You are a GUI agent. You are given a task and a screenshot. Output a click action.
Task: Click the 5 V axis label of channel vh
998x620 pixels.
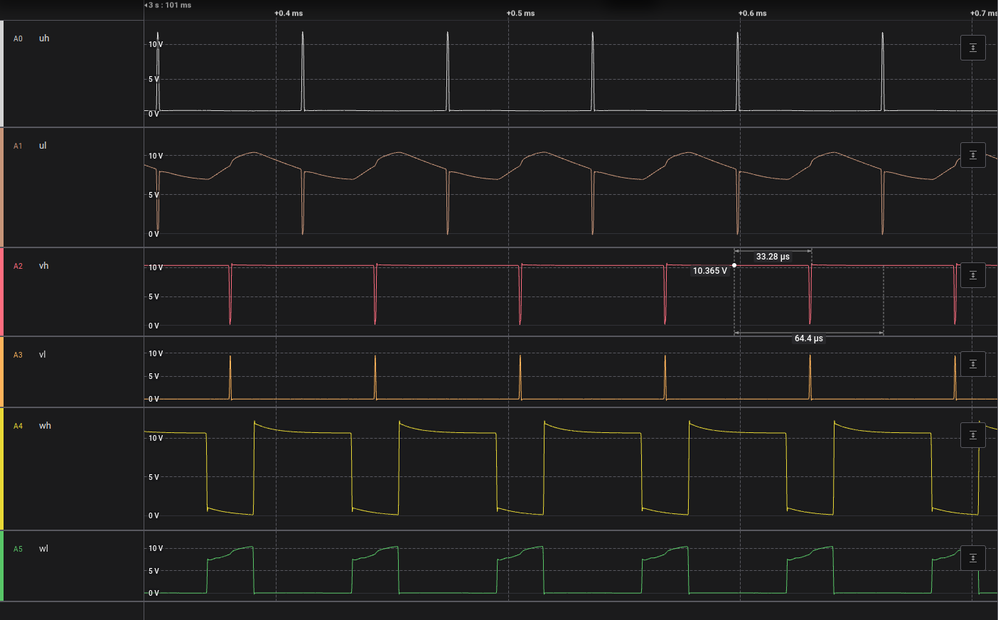[x=153, y=297]
